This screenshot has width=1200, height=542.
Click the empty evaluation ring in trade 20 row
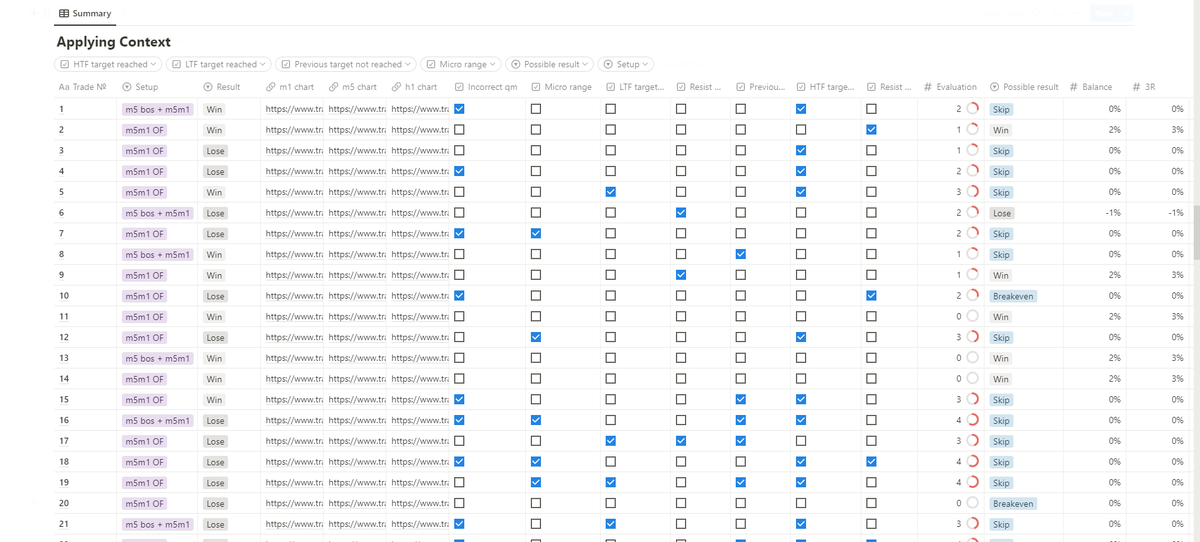972,503
